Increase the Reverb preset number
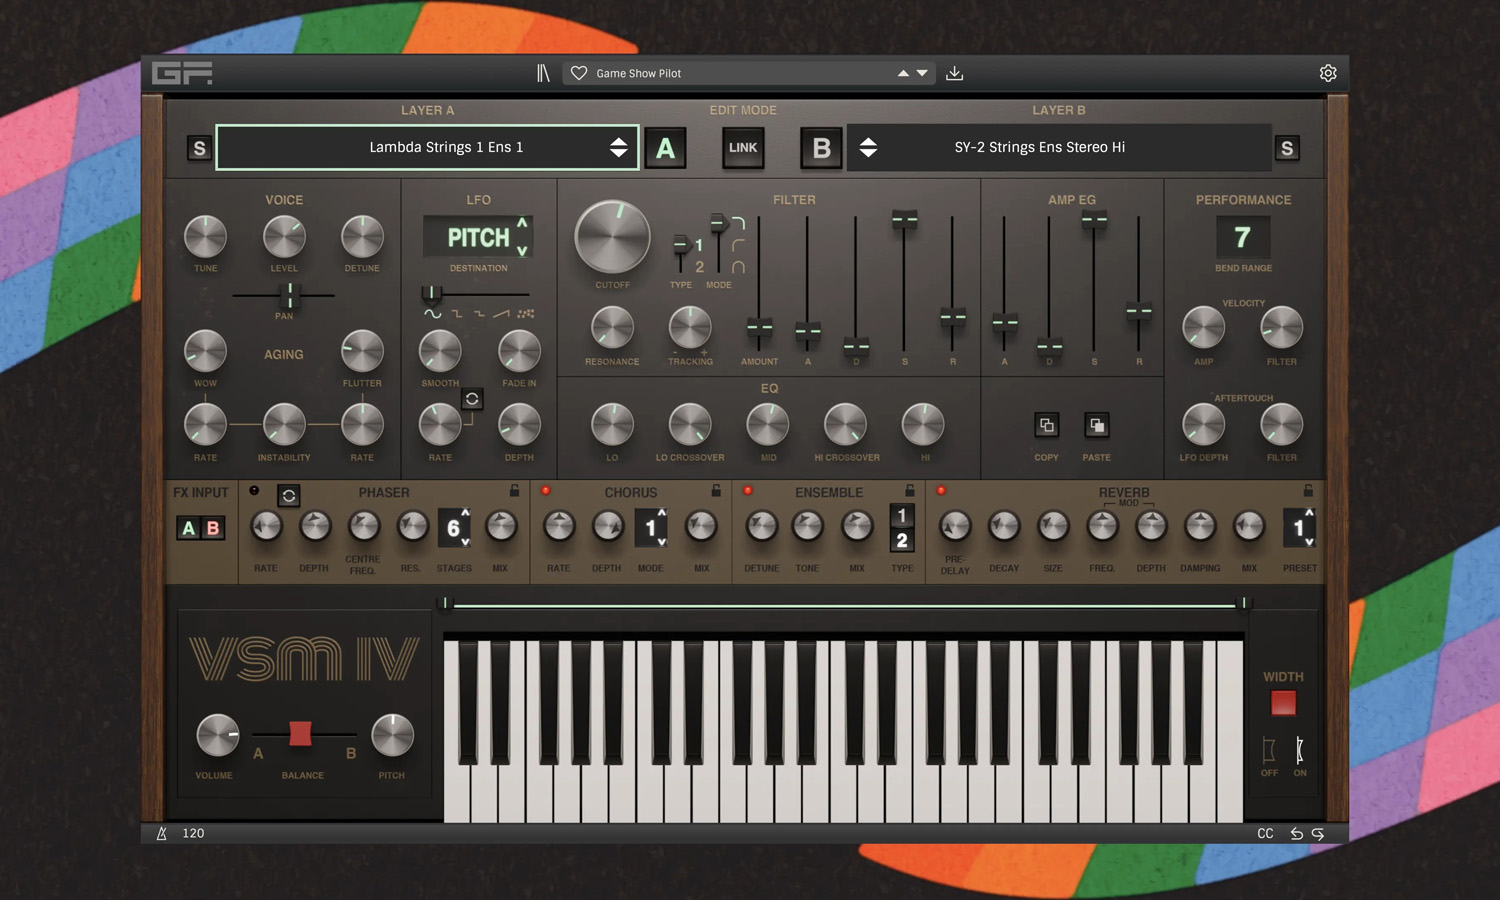The width and height of the screenshot is (1500, 900). coord(1309,513)
